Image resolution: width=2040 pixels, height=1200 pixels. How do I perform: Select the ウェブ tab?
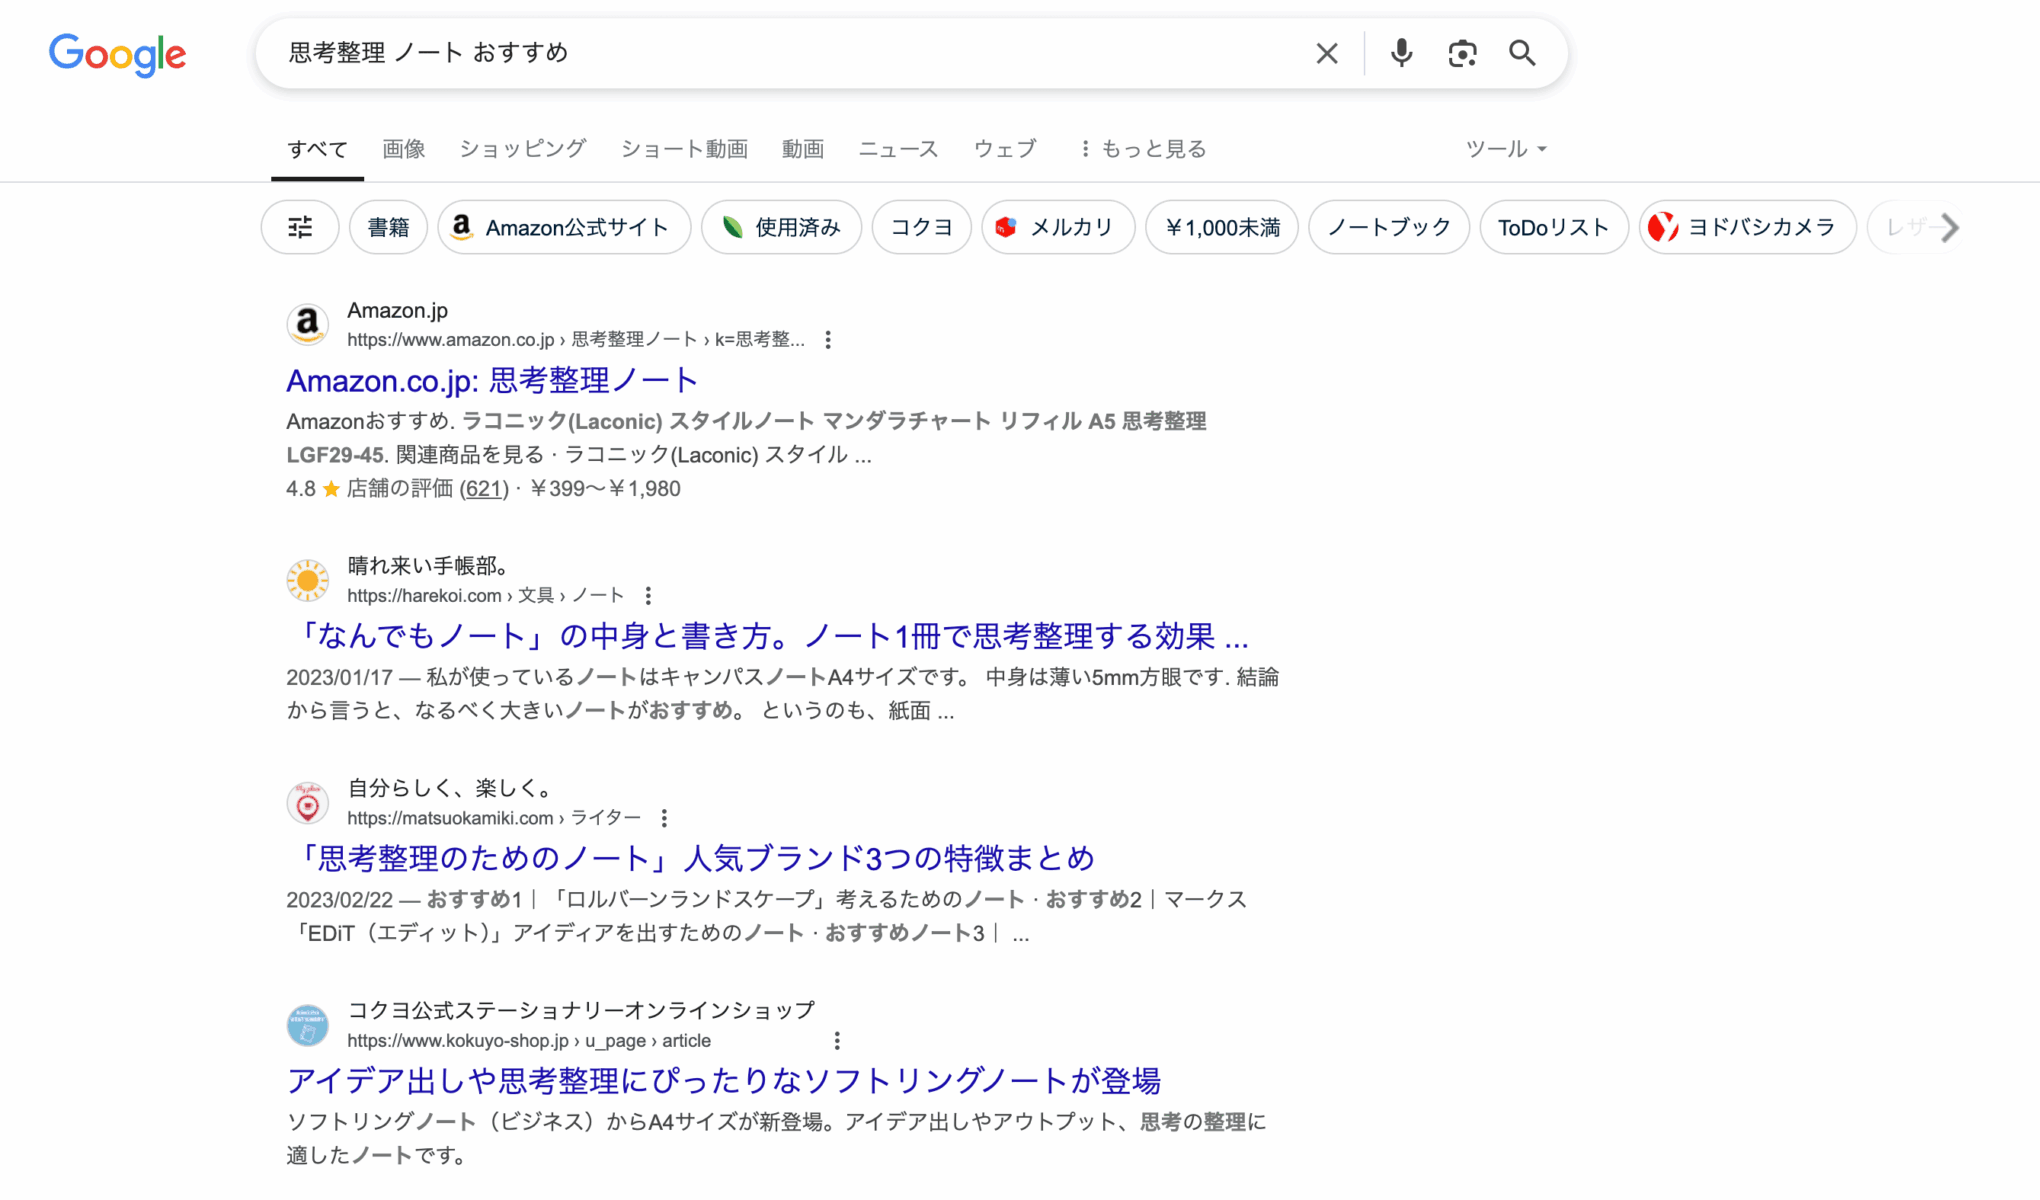point(1005,149)
